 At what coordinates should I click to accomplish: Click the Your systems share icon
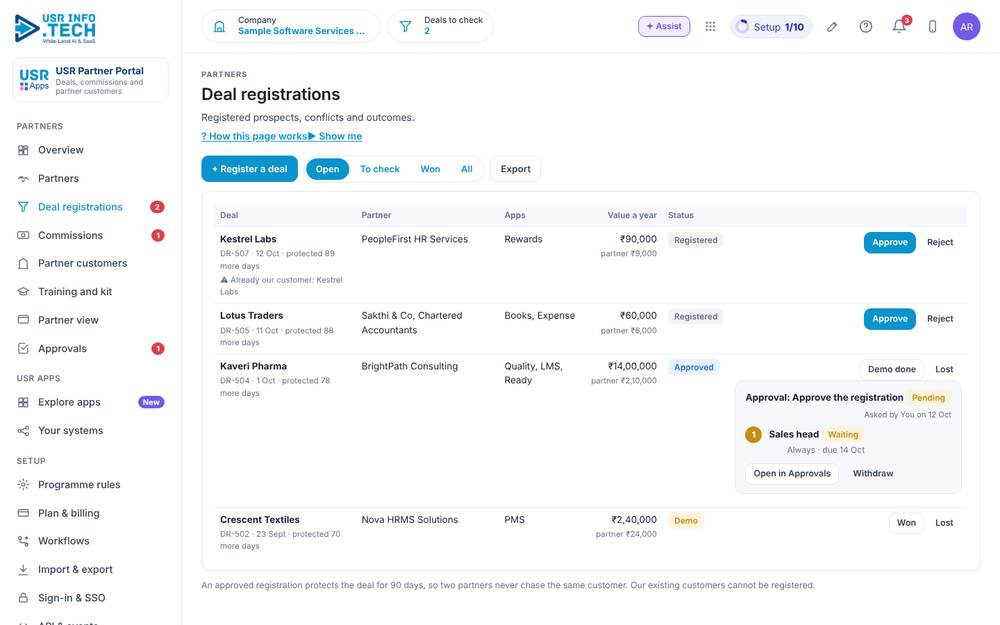(x=23, y=430)
